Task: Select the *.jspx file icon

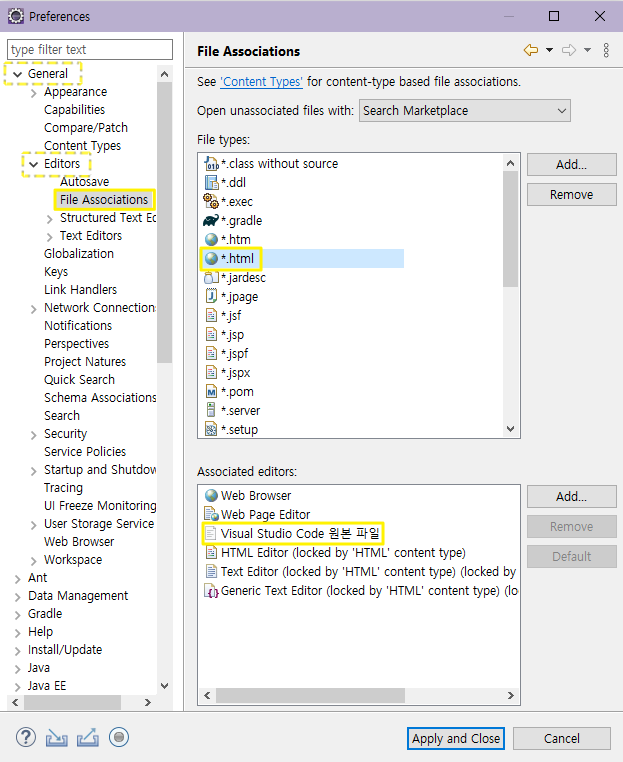Action: (211, 373)
